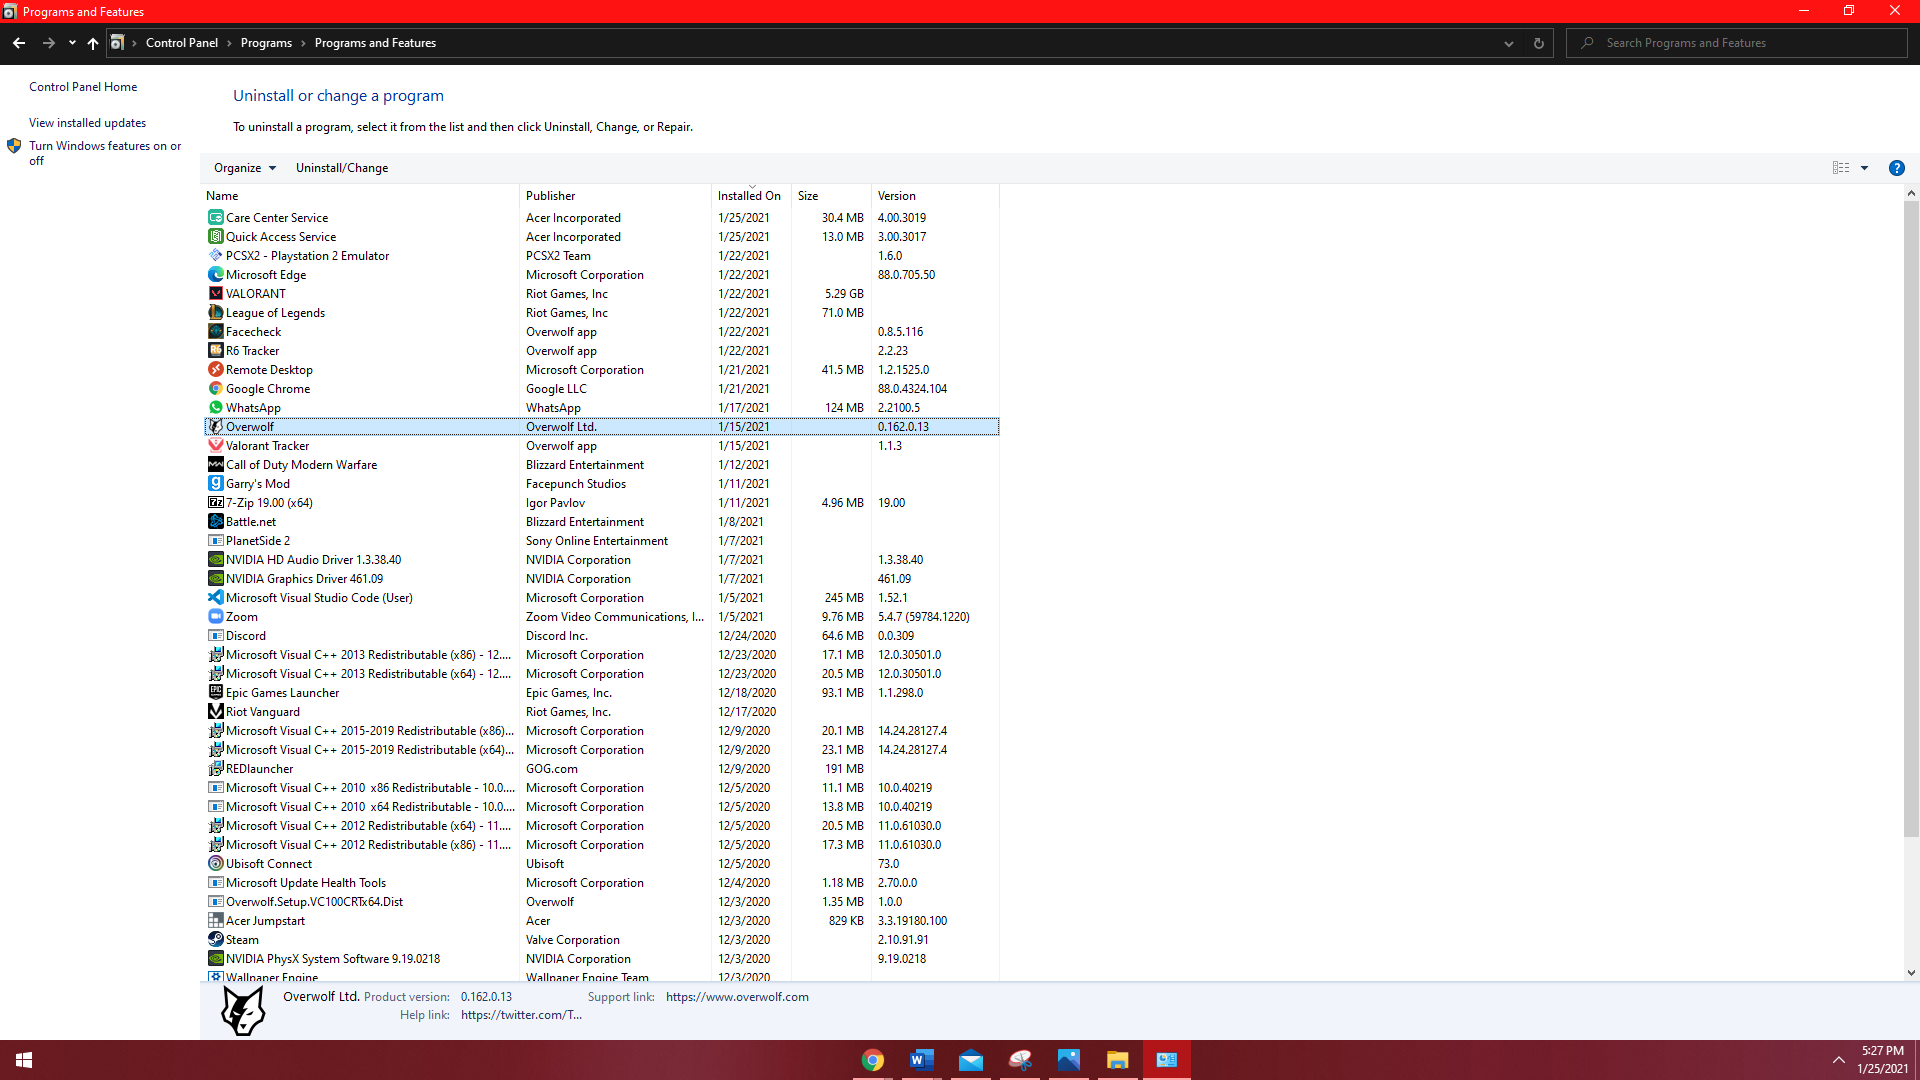Screen dimensions: 1920x1080
Task: Open the Windows Start menu
Action: tap(24, 1060)
